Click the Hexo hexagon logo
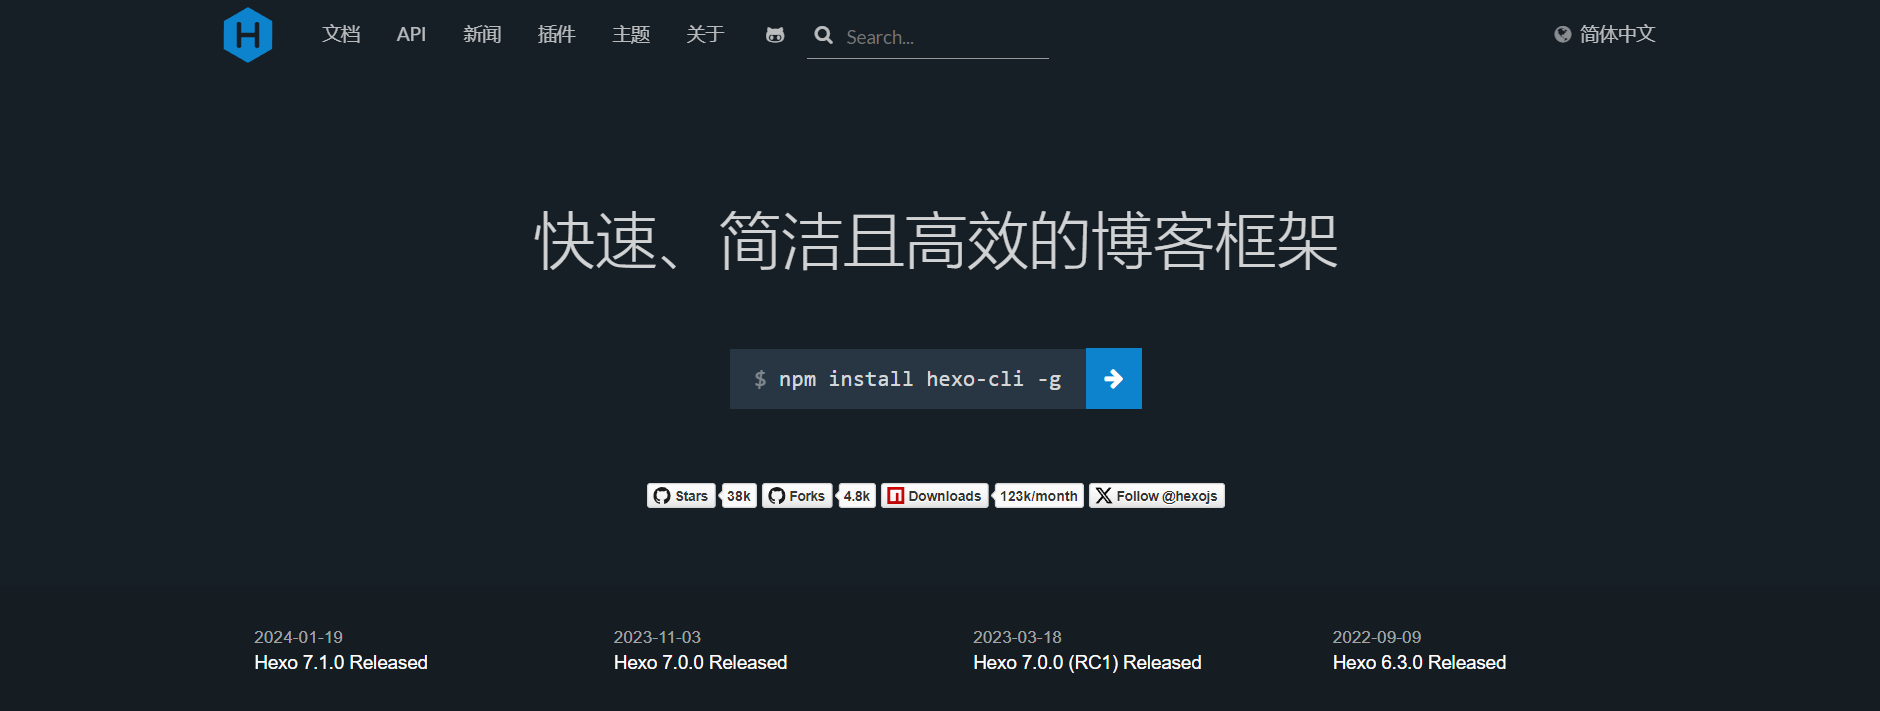The image size is (1880, 711). tap(248, 35)
